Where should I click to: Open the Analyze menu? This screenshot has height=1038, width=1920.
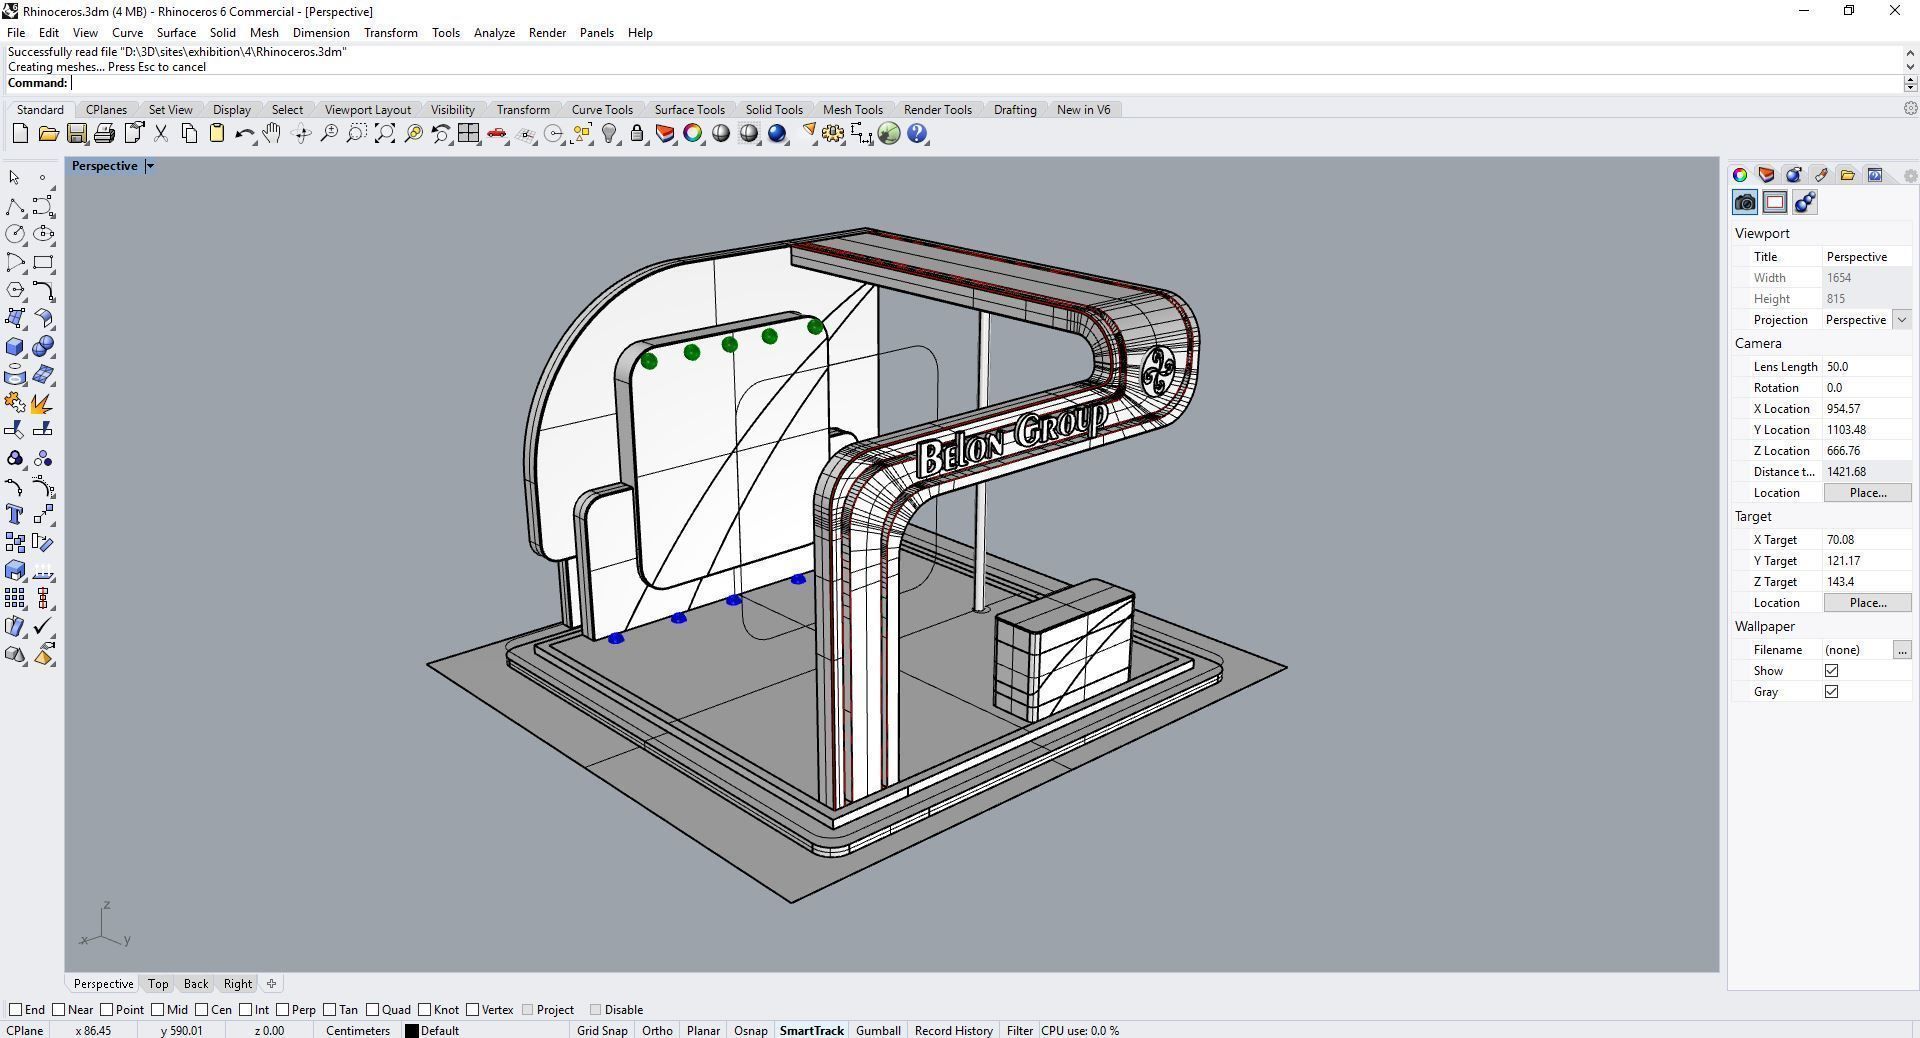tap(494, 33)
